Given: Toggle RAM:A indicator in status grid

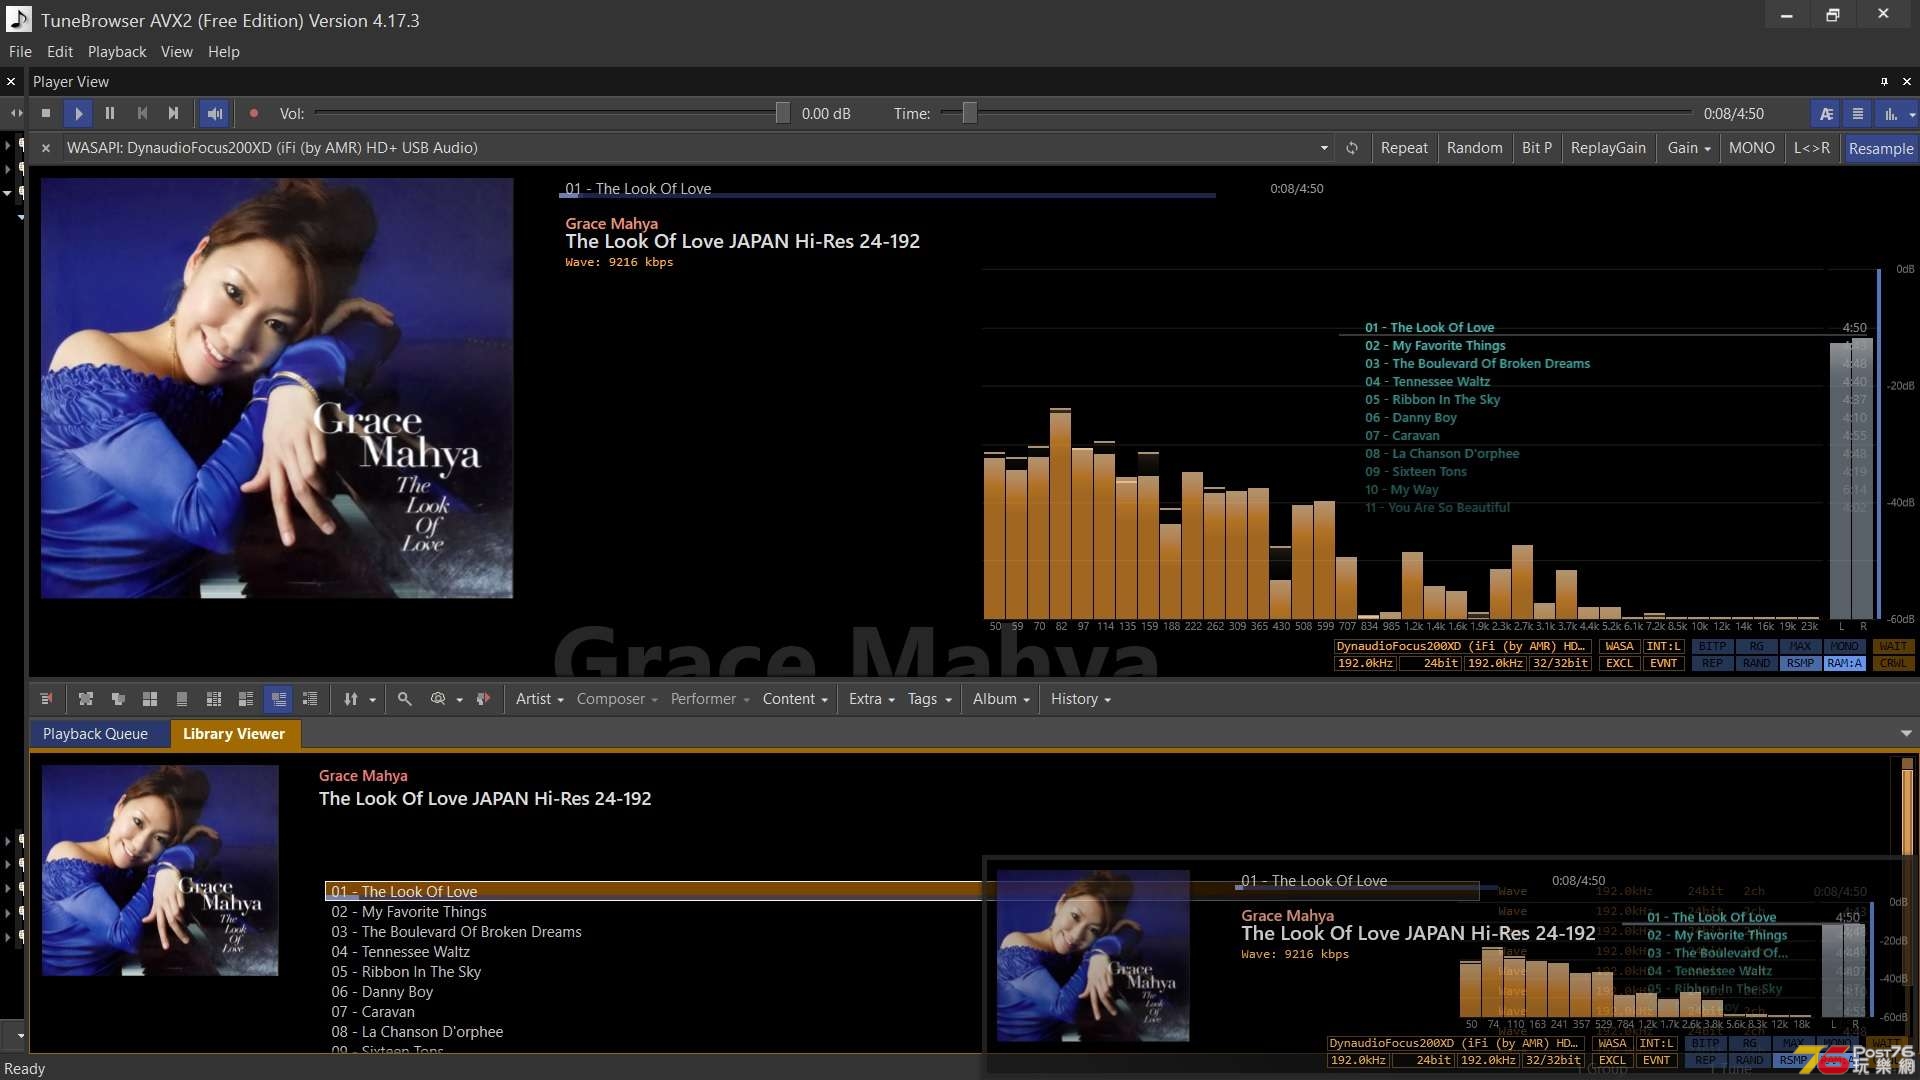Looking at the screenshot, I should [1844, 664].
